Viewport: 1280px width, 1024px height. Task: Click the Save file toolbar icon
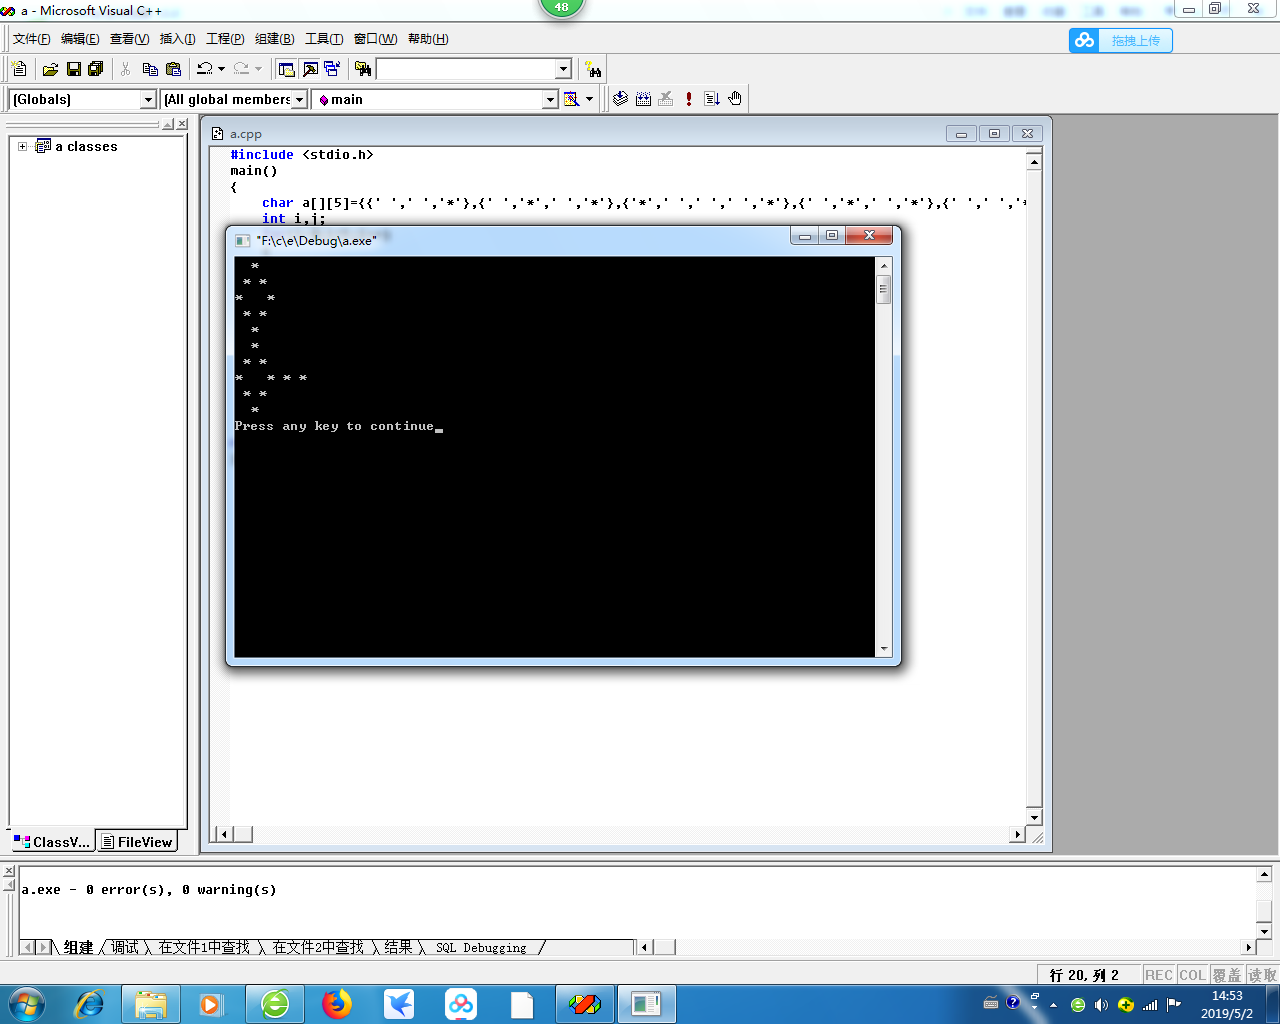[x=73, y=69]
